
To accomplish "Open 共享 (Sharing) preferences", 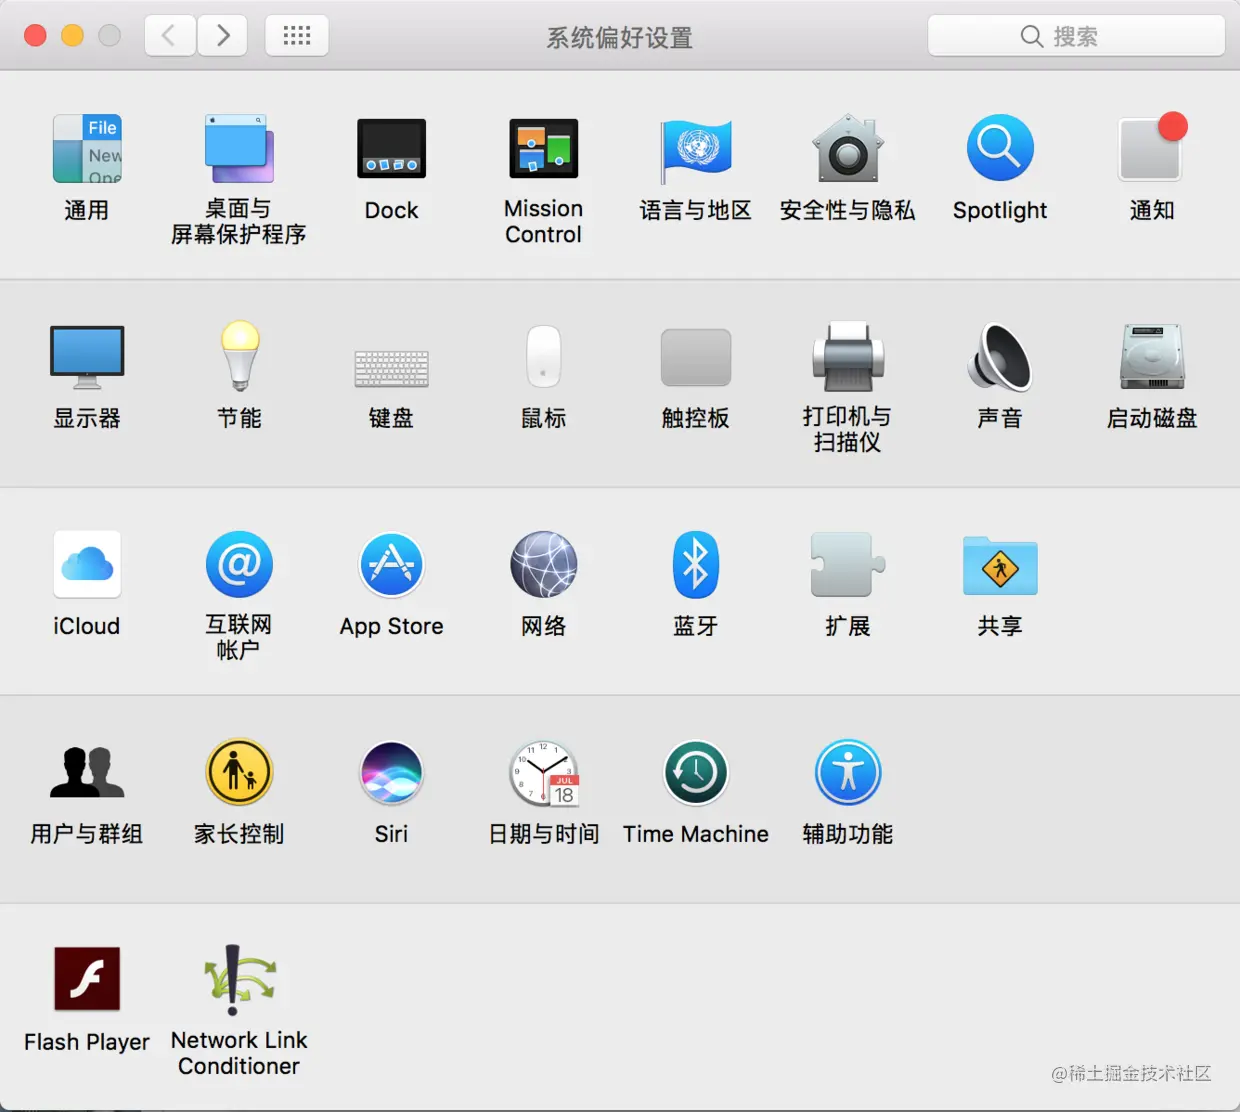I will point(1000,565).
